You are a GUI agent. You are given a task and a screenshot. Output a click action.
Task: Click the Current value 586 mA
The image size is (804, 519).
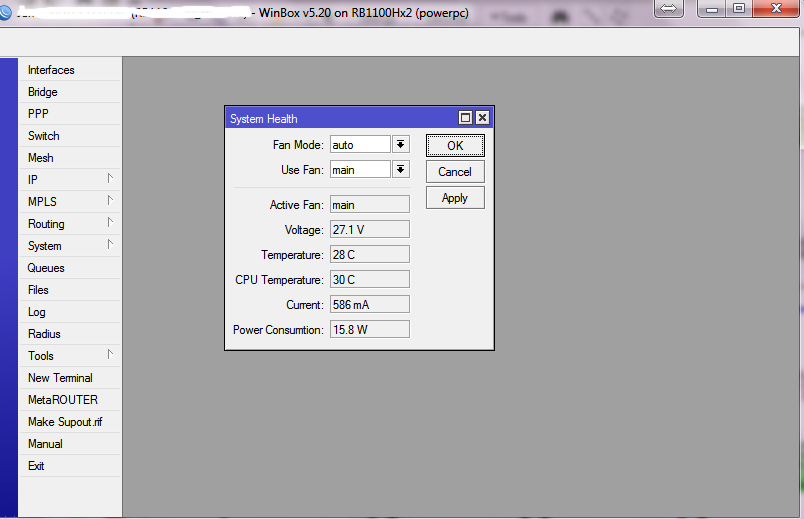[370, 305]
